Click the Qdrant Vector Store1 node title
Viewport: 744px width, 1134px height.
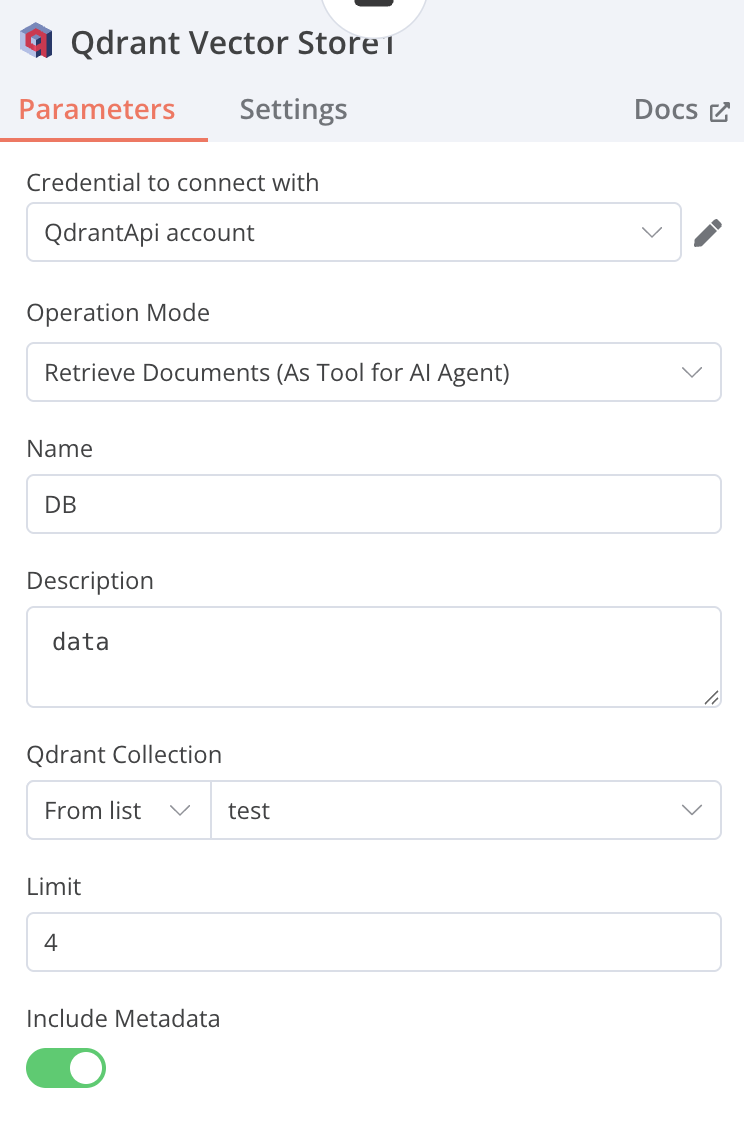230,43
